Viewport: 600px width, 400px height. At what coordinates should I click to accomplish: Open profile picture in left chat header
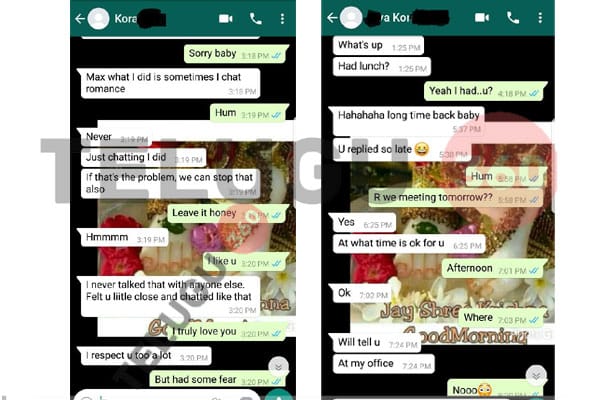pyautogui.click(x=99, y=18)
